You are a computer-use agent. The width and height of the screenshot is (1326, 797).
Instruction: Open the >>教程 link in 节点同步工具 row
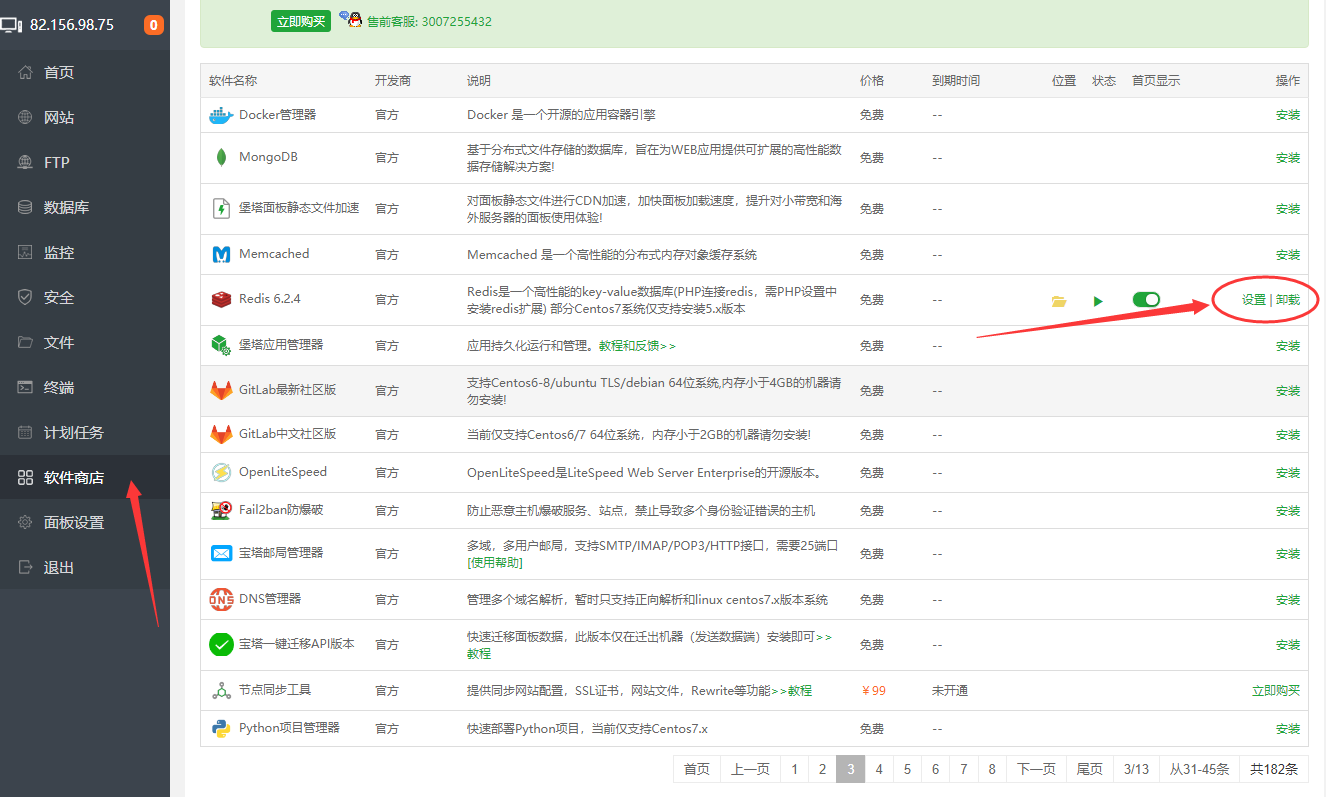click(x=791, y=691)
